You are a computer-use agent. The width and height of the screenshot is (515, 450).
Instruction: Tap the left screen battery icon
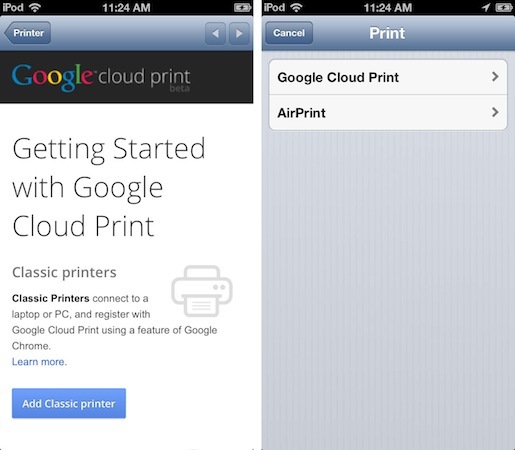pos(242,7)
